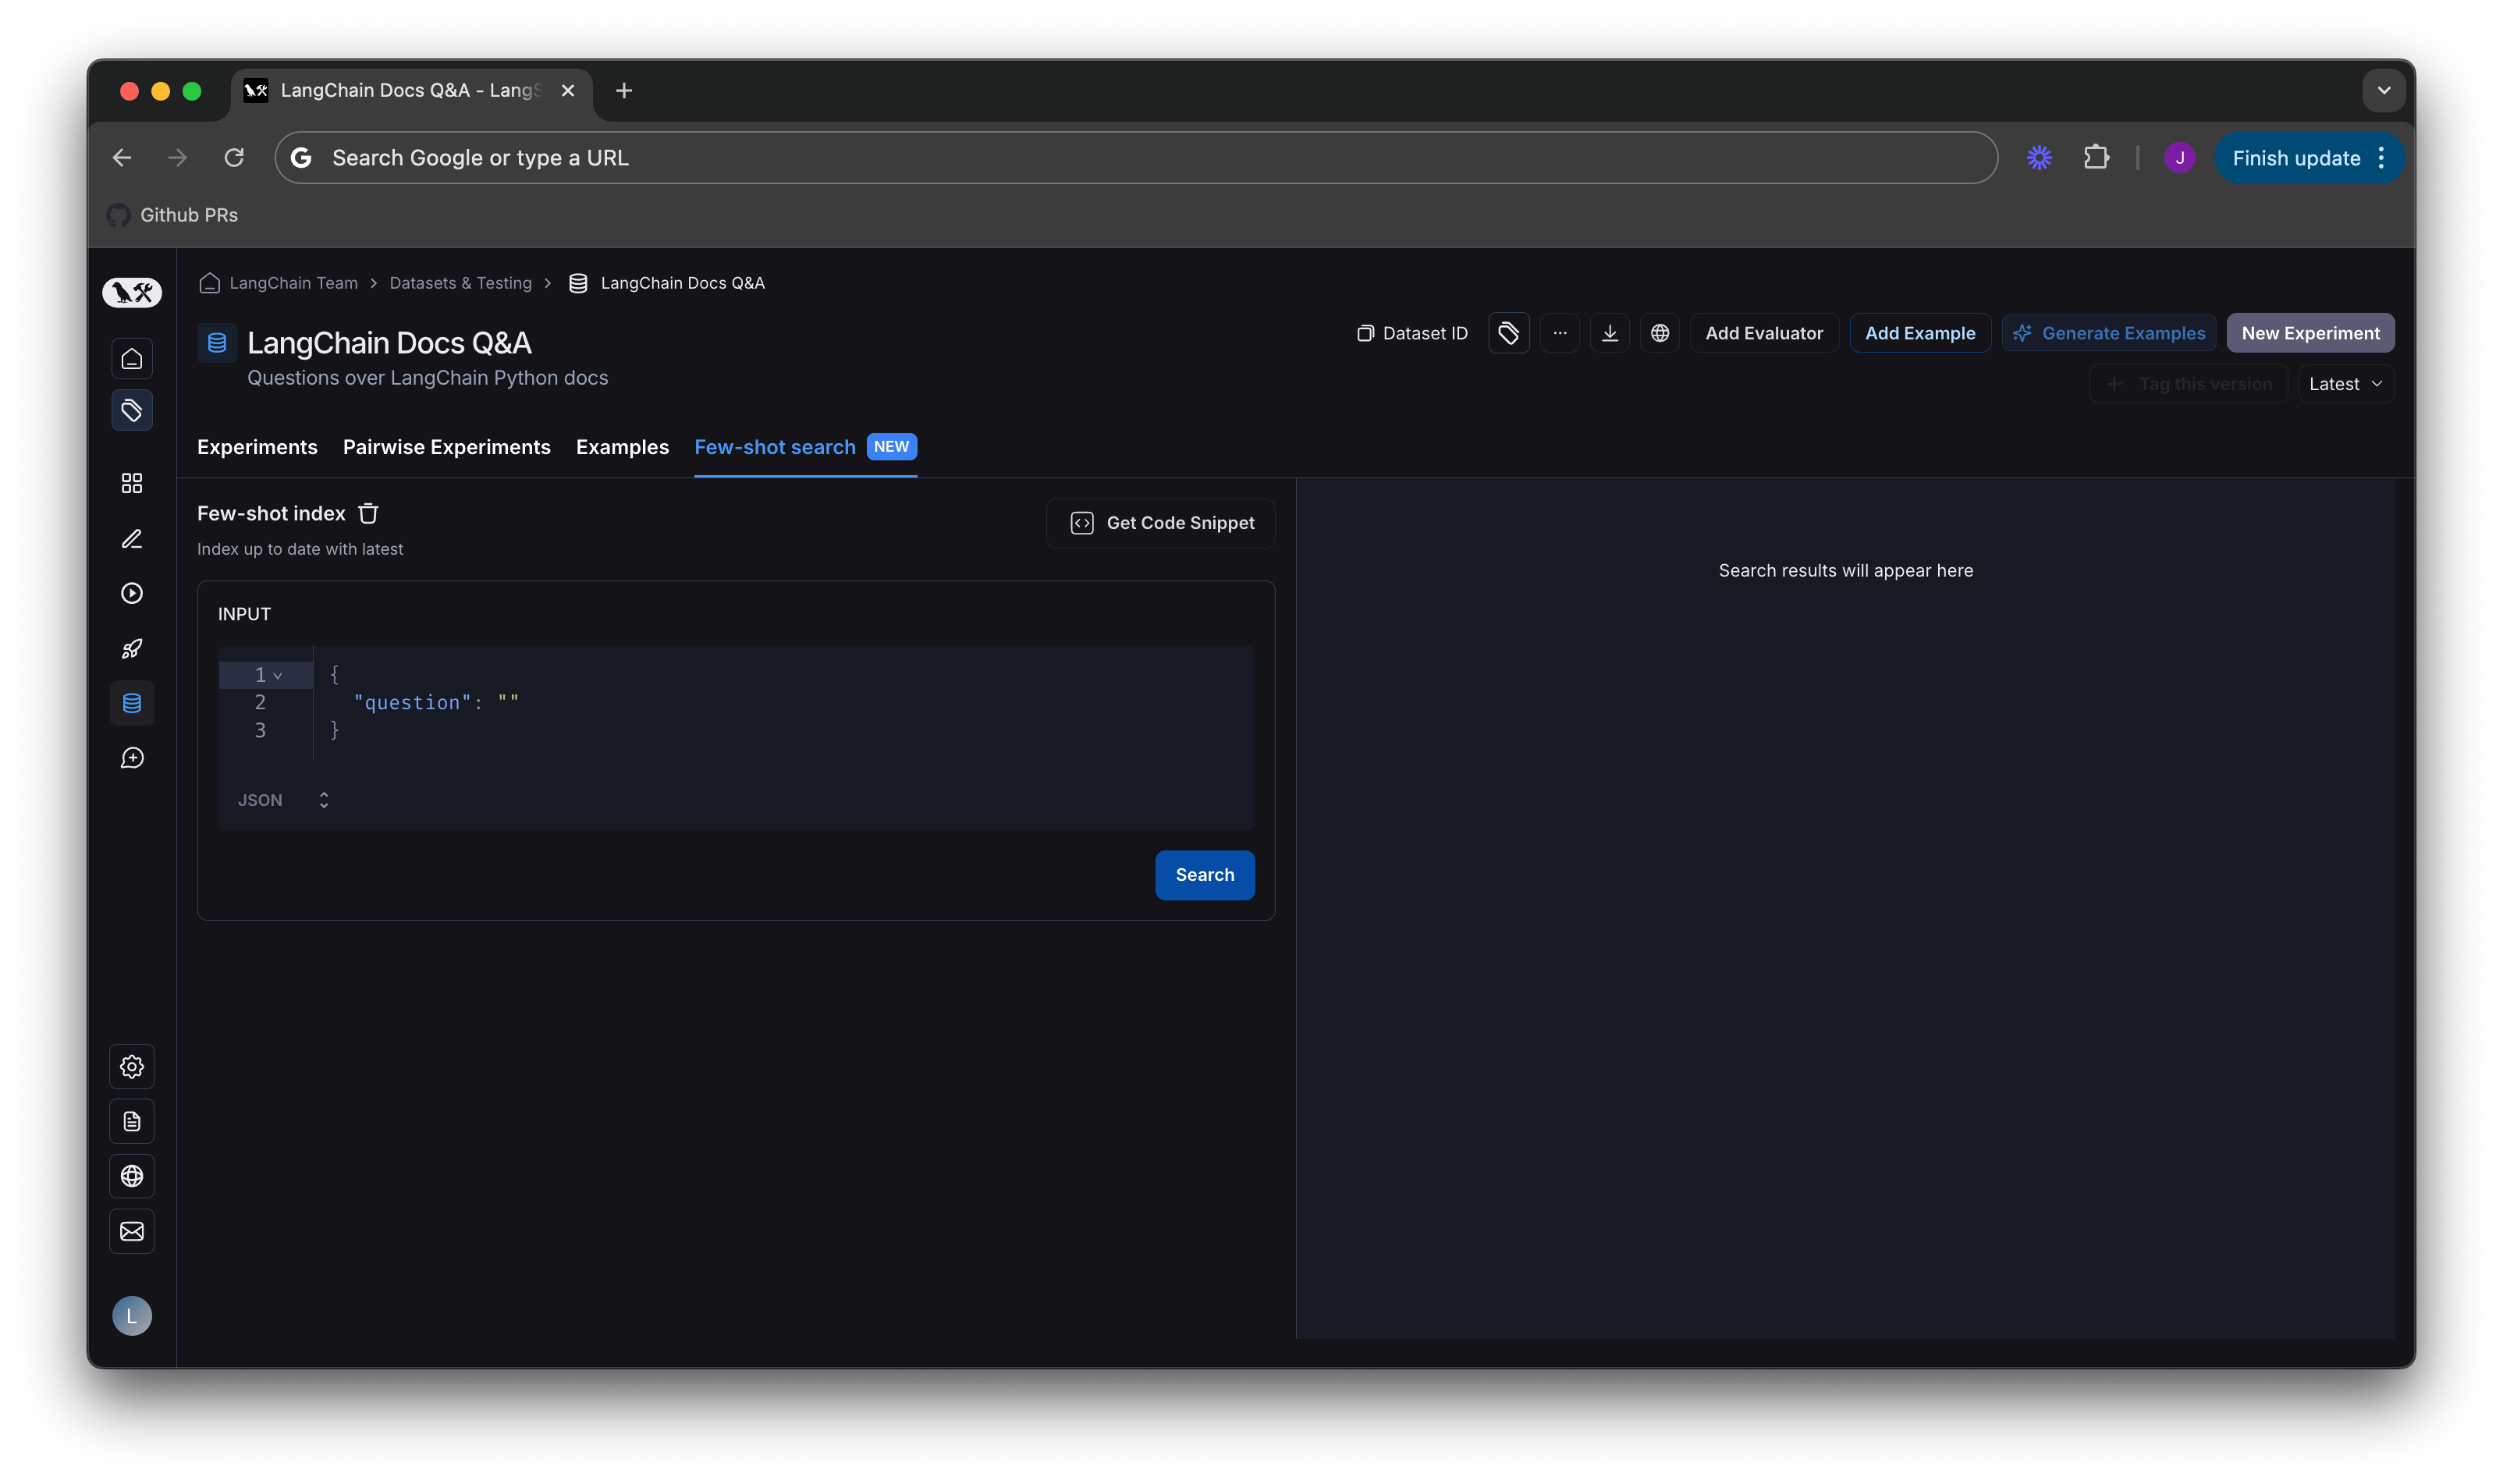The image size is (2503, 1484).
Task: Switch to the Experiments tab
Action: tap(257, 447)
